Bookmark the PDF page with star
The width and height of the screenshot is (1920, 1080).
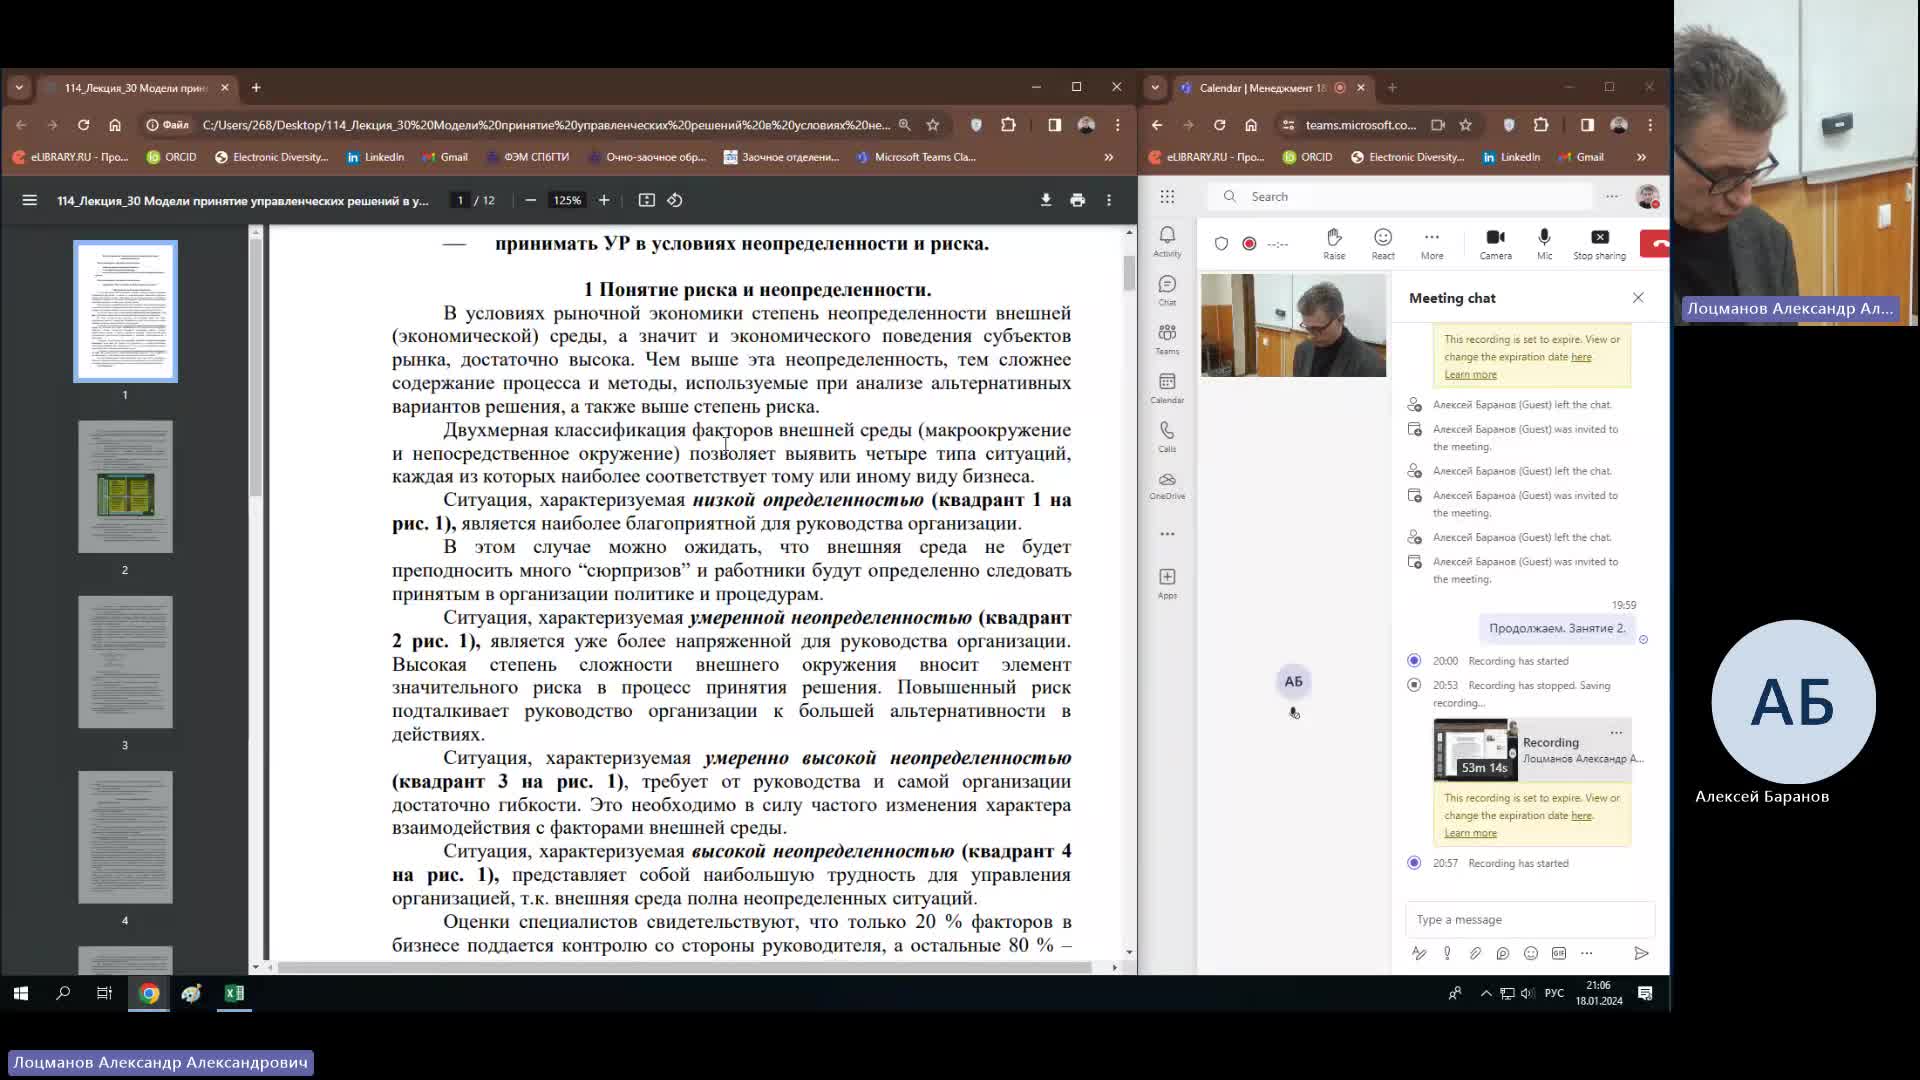[933, 125]
